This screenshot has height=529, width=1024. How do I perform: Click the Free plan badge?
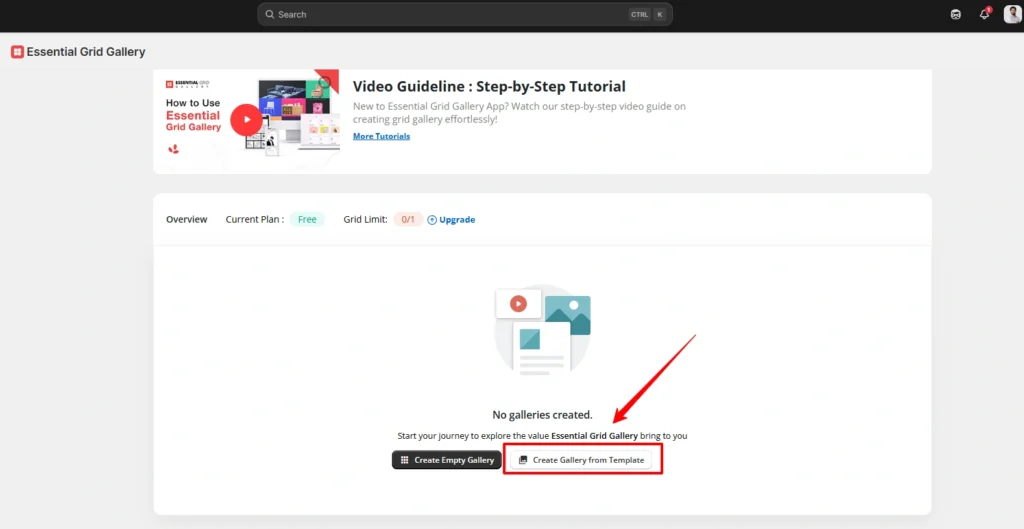(307, 219)
